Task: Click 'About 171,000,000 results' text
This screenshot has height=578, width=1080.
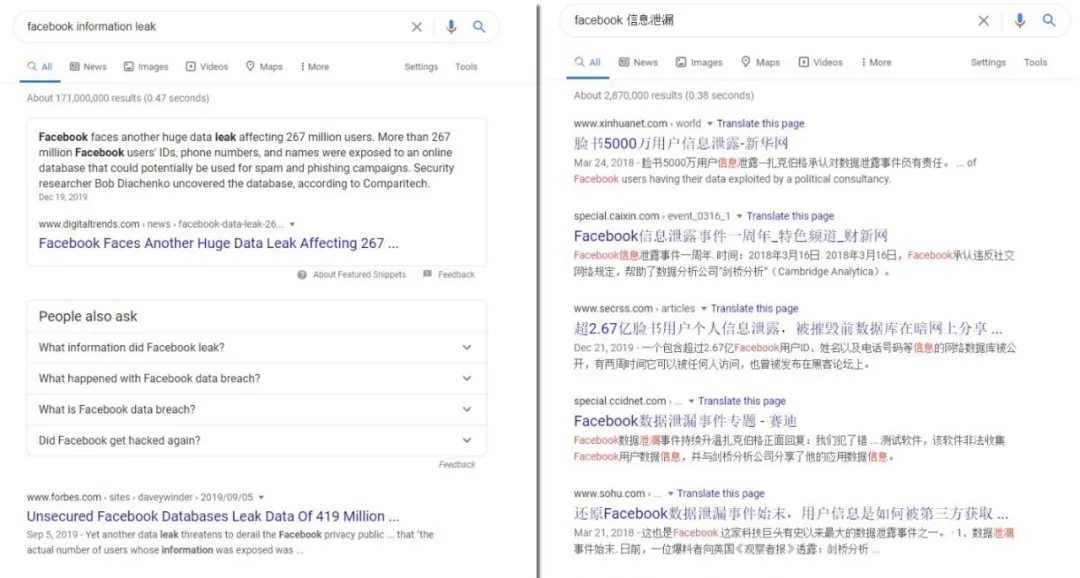Action: coord(118,98)
